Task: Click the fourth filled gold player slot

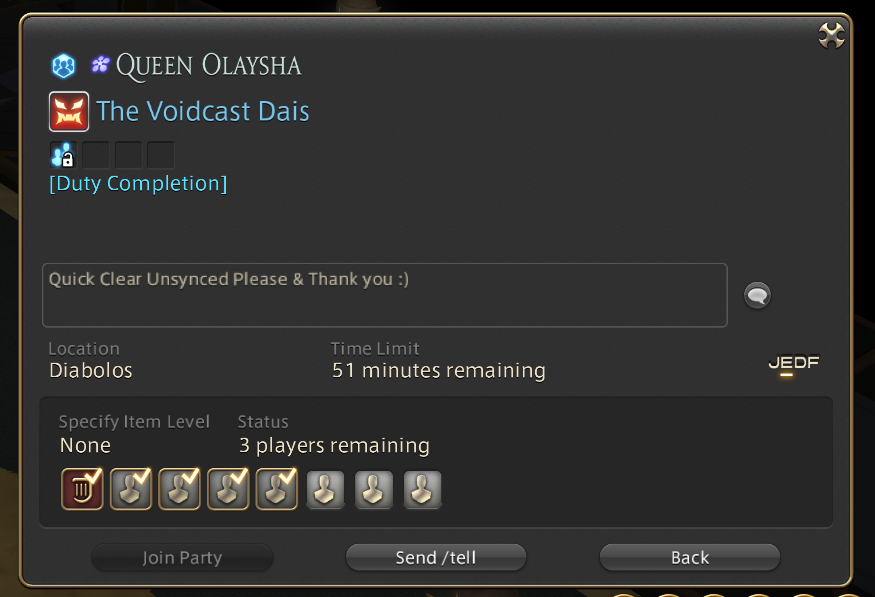Action: click(276, 489)
